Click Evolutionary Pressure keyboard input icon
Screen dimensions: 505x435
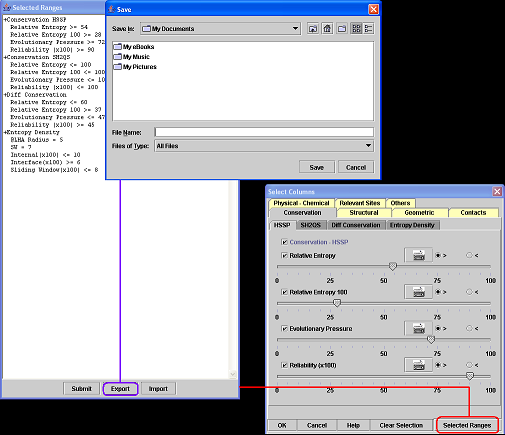pyautogui.click(x=419, y=329)
